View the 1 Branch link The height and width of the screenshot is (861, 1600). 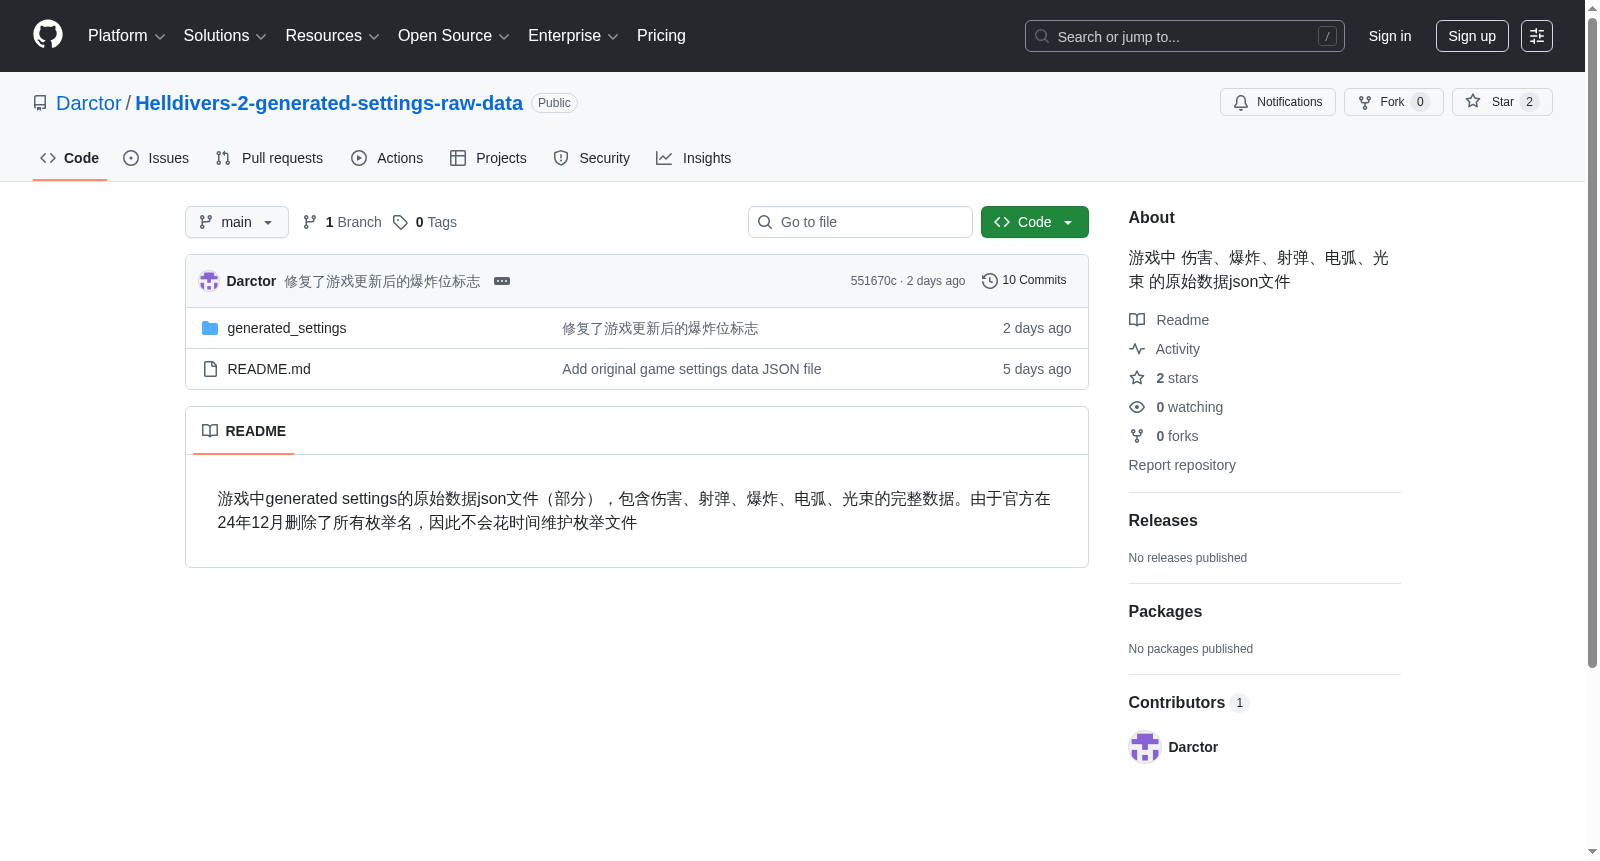[343, 222]
